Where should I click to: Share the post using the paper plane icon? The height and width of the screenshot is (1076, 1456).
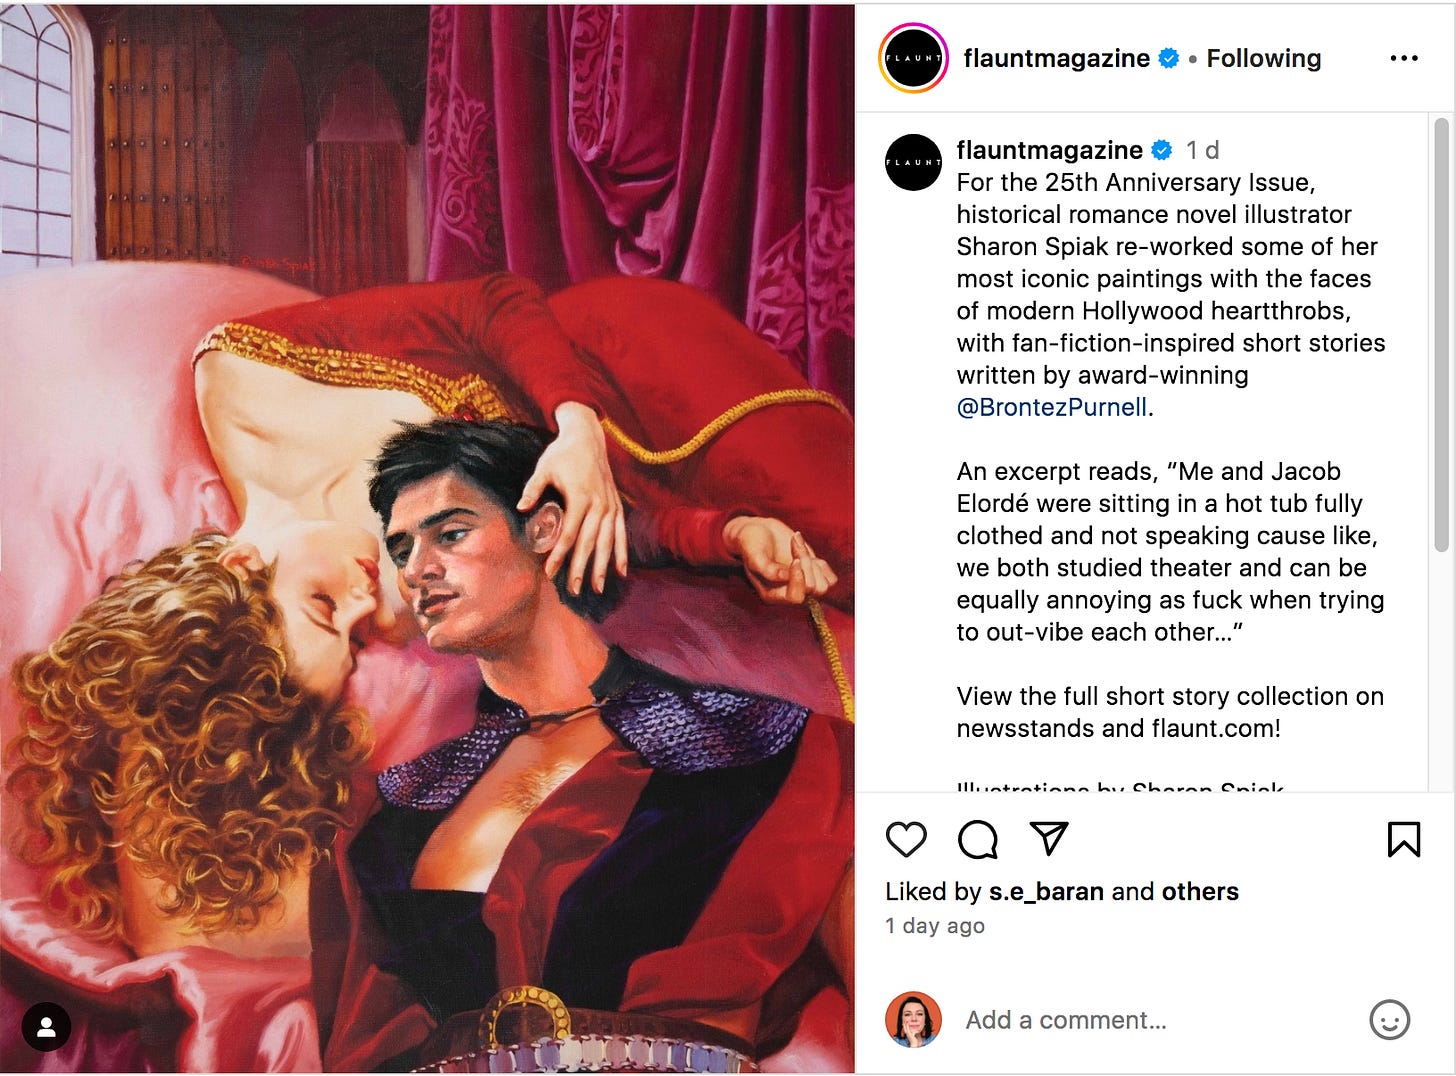[1049, 840]
